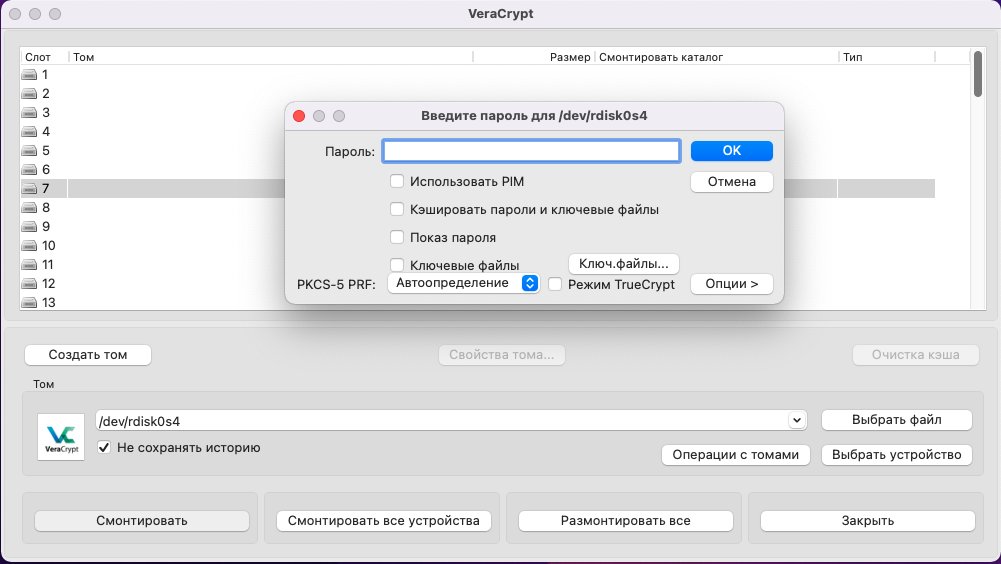The image size is (1001, 564).
Task: Click Размонтировать все button
Action: click(x=626, y=521)
